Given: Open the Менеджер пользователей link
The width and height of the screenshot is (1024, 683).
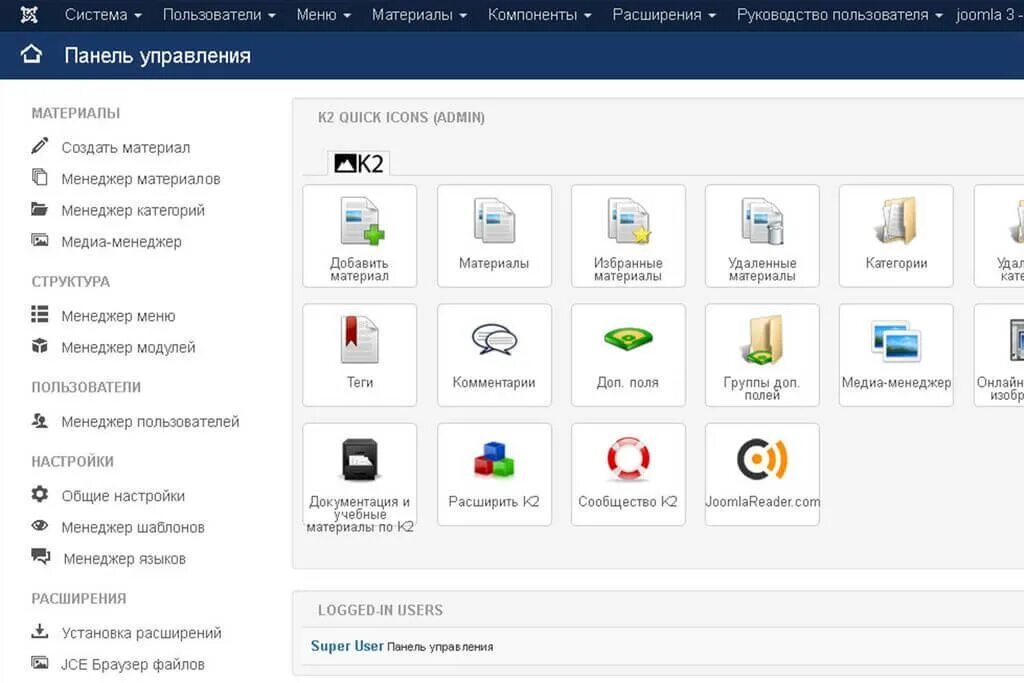Looking at the screenshot, I should click(150, 422).
